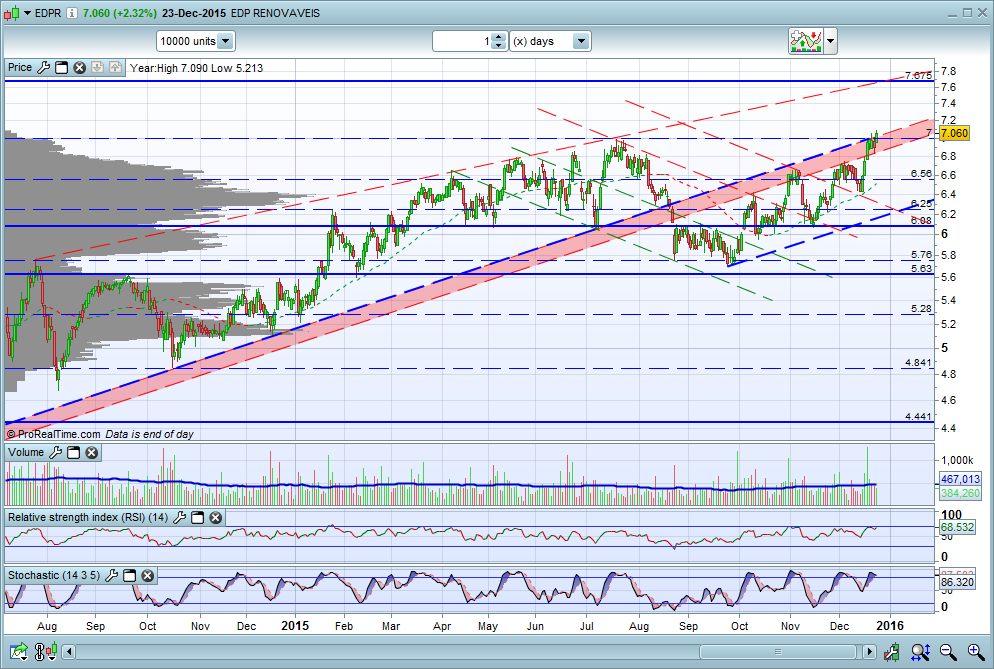Open the (x) days timeframe dropdown
This screenshot has width=994, height=669.
coord(581,41)
